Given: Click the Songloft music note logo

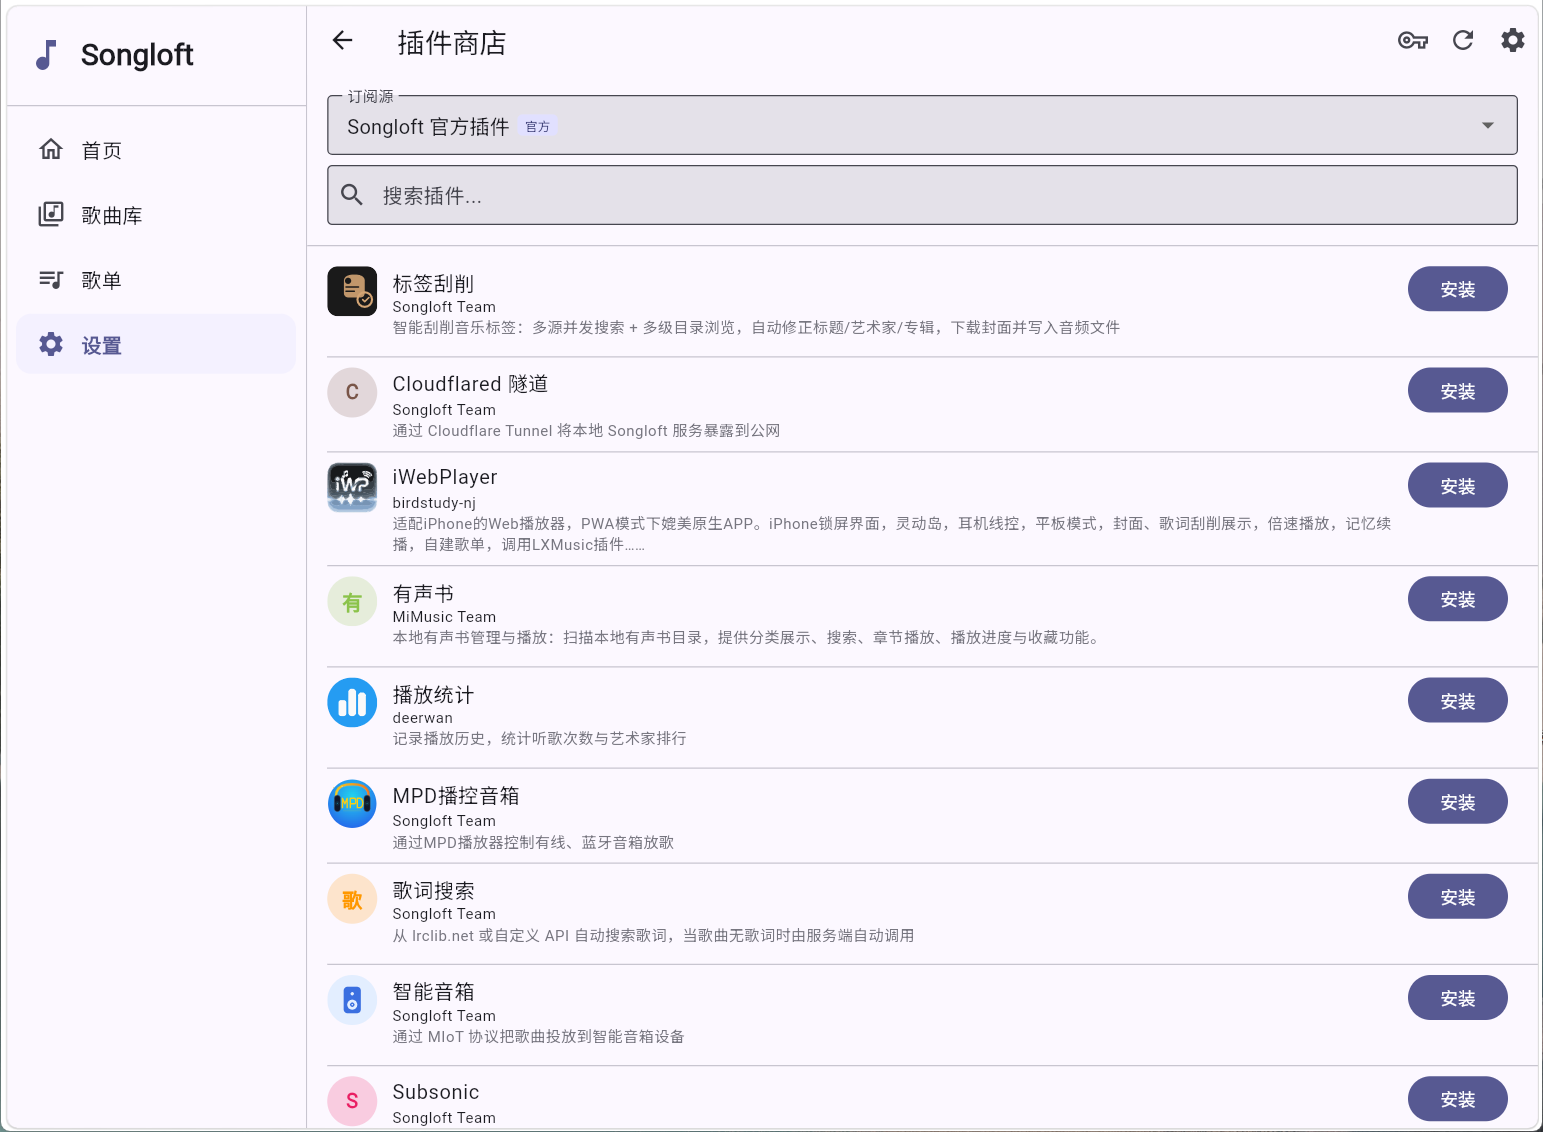Looking at the screenshot, I should pyautogui.click(x=46, y=55).
